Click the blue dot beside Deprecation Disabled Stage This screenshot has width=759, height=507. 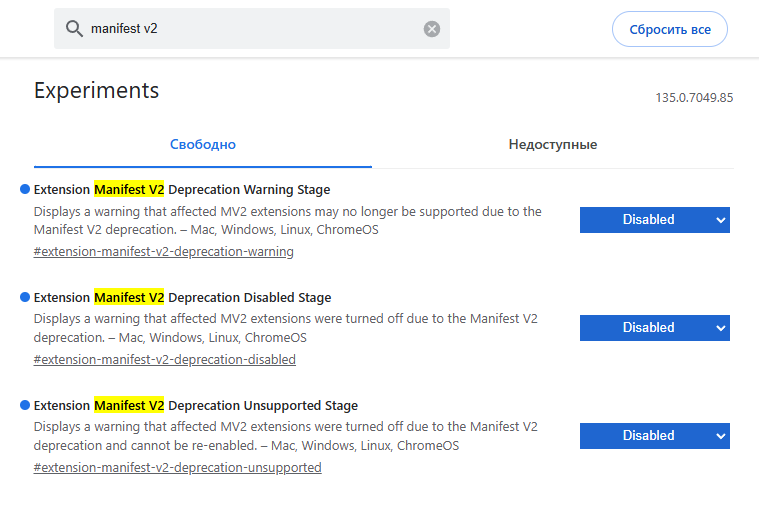[25, 297]
